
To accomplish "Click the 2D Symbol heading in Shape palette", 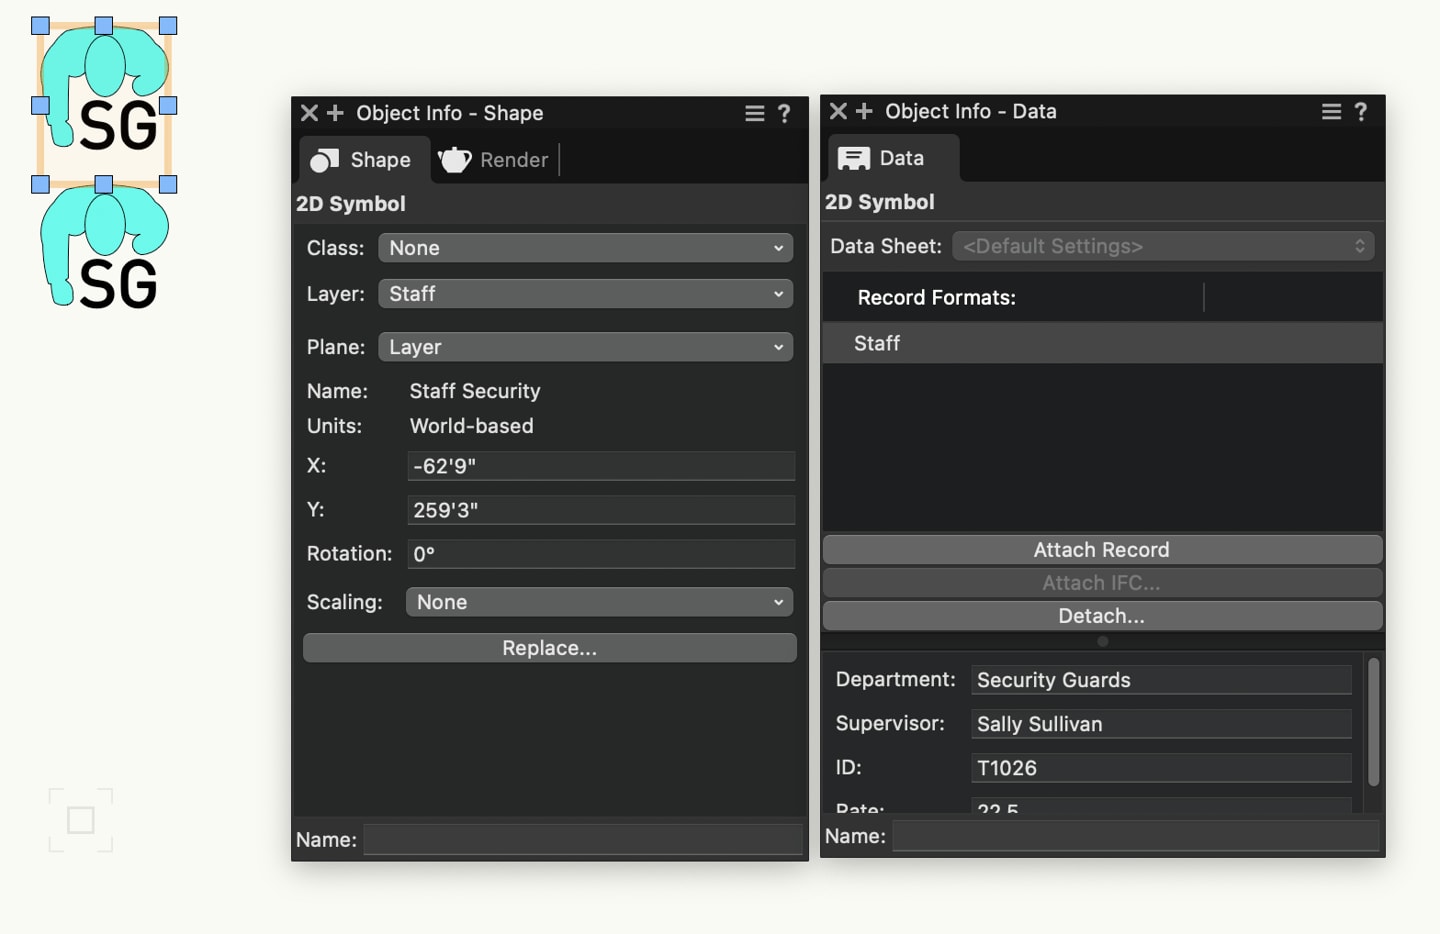I will point(351,204).
